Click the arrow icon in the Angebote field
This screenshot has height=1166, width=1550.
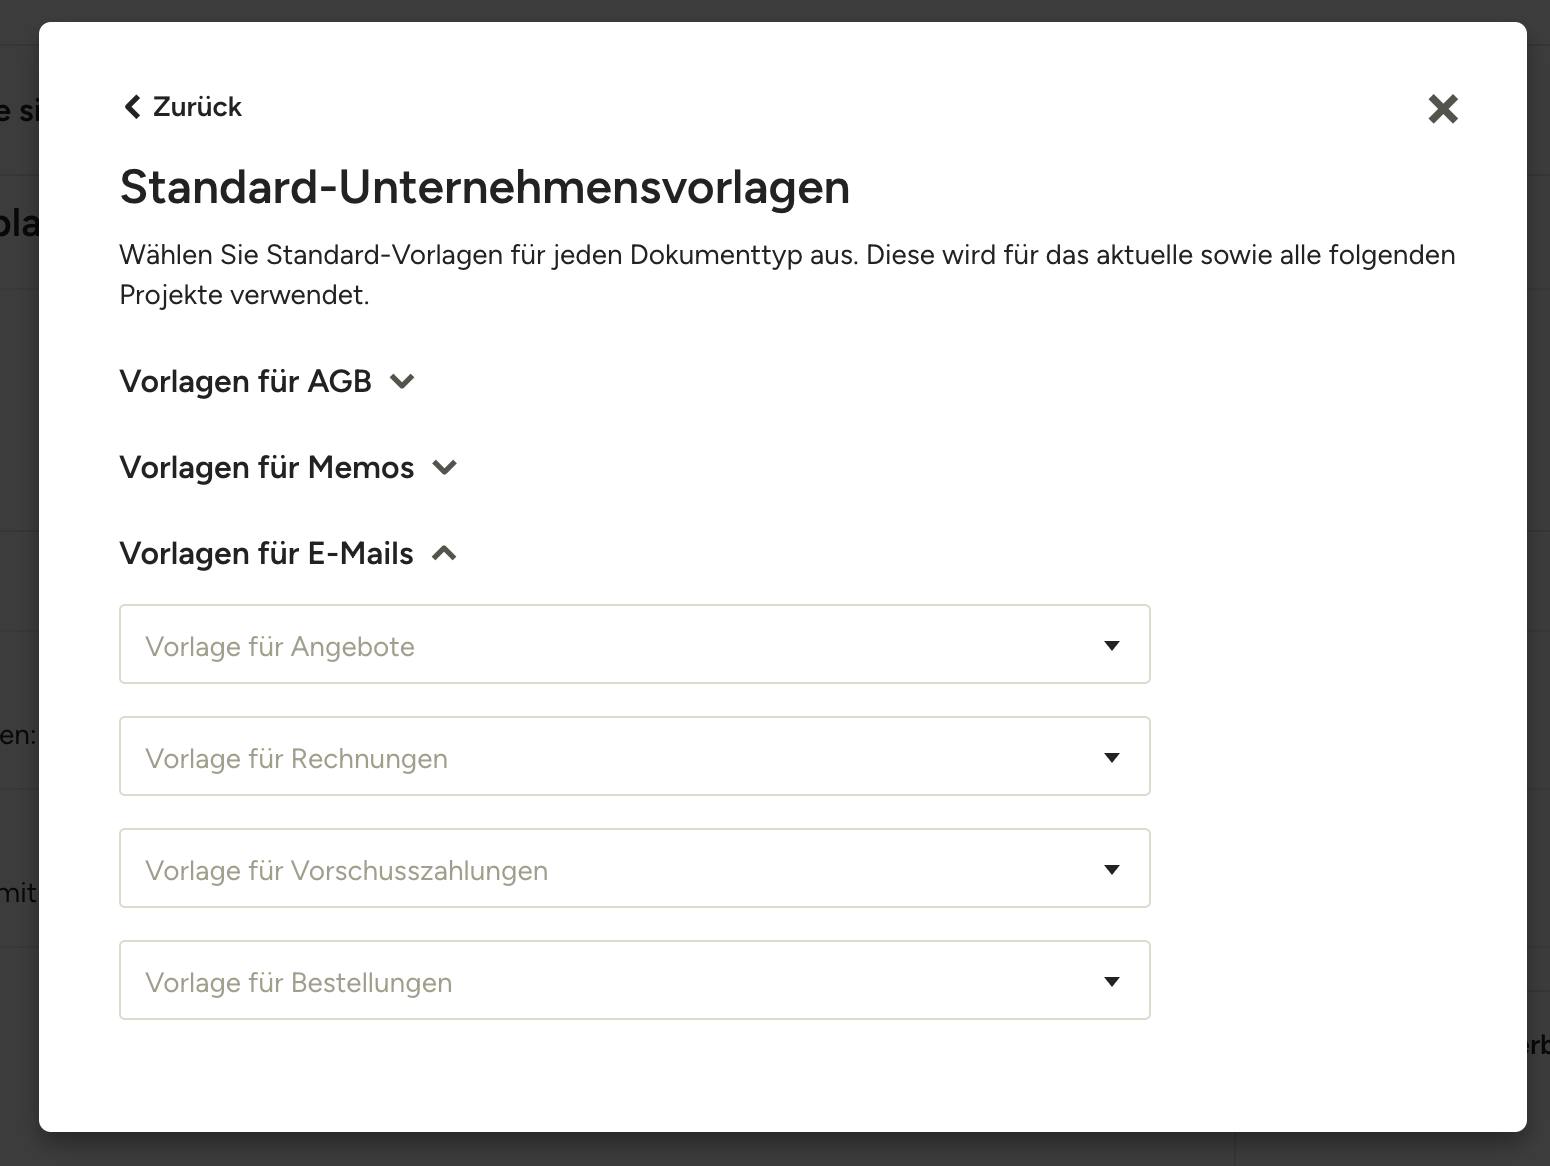(x=1111, y=645)
